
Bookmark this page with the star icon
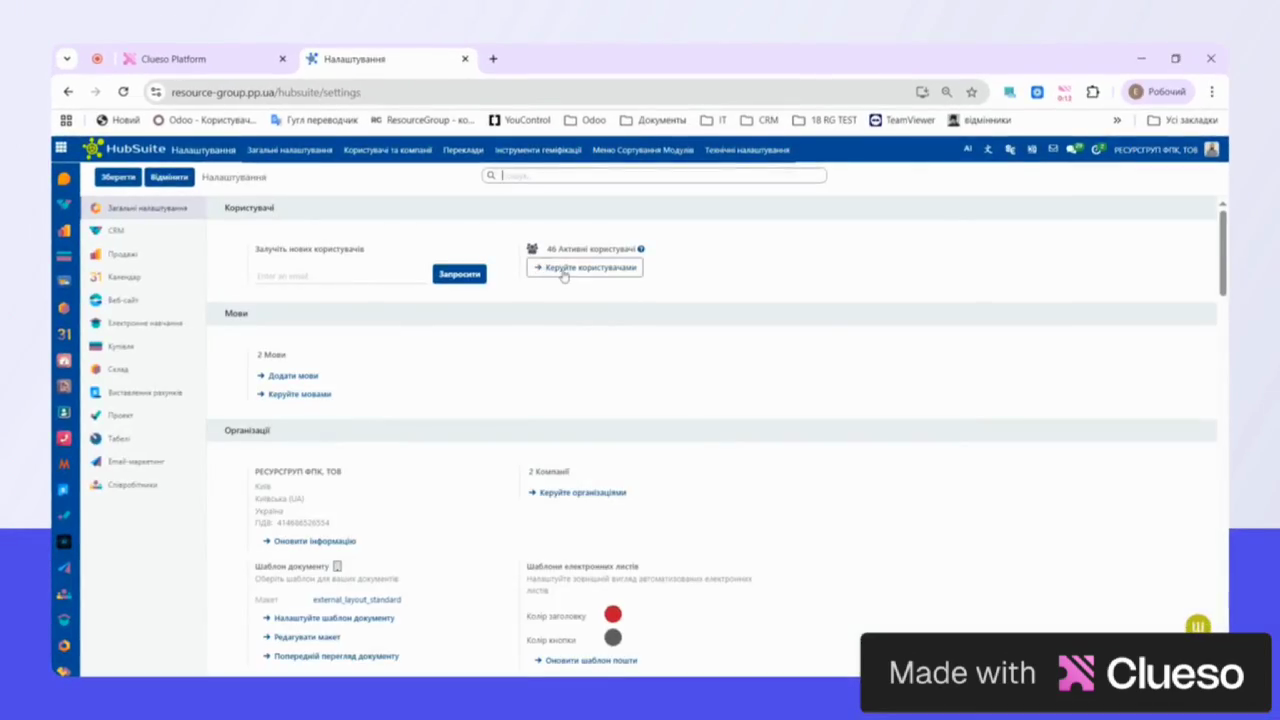click(971, 92)
